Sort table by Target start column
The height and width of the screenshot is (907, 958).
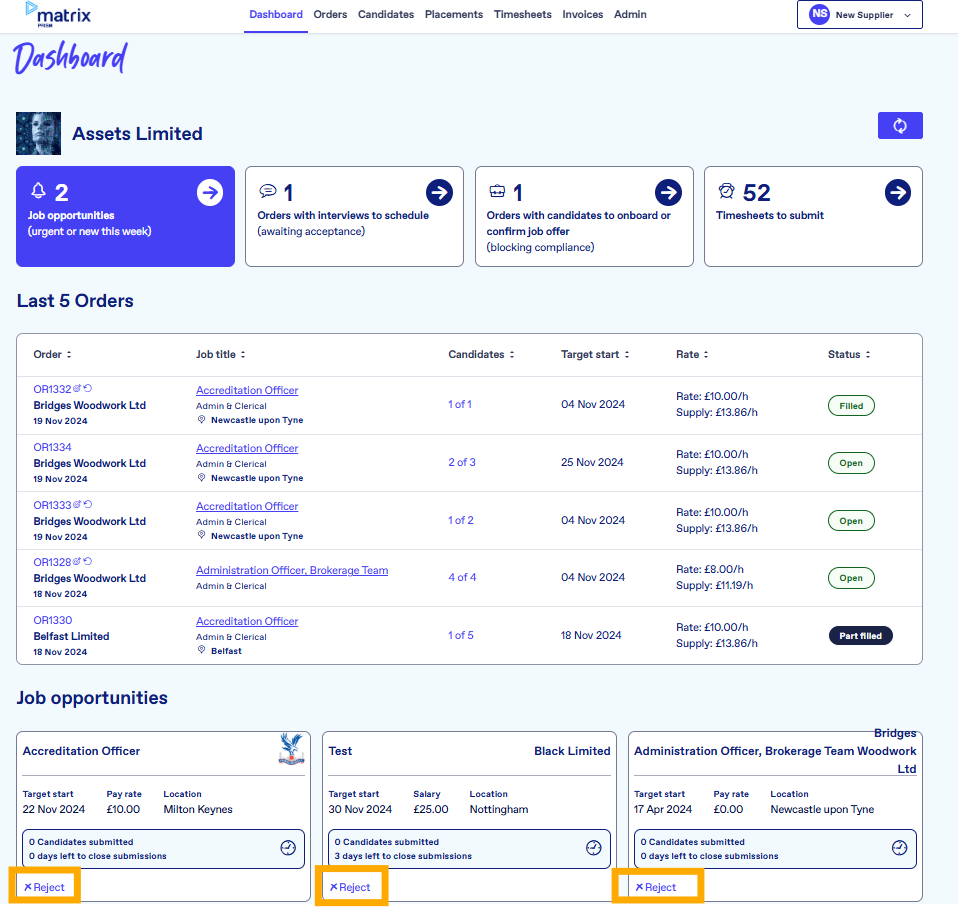tap(595, 354)
